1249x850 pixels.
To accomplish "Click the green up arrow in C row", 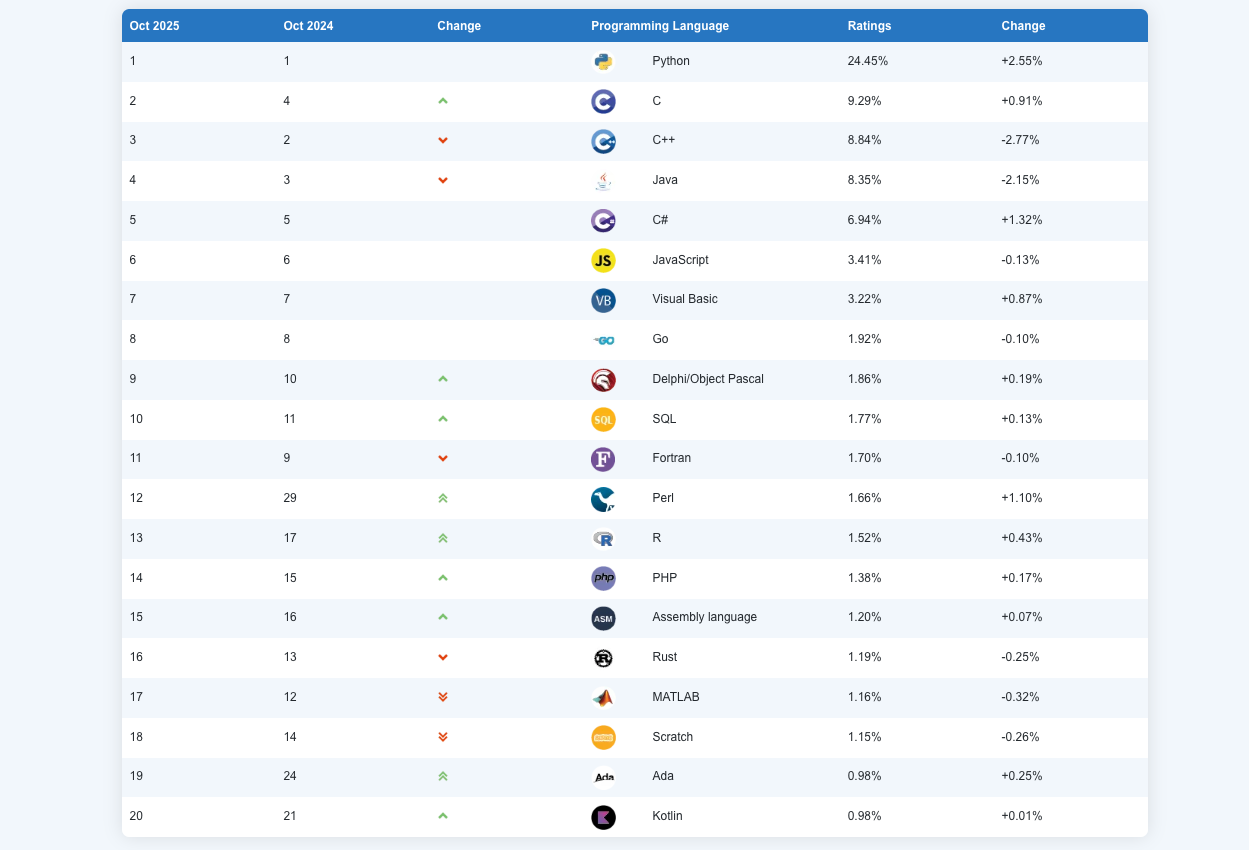I will pyautogui.click(x=443, y=101).
